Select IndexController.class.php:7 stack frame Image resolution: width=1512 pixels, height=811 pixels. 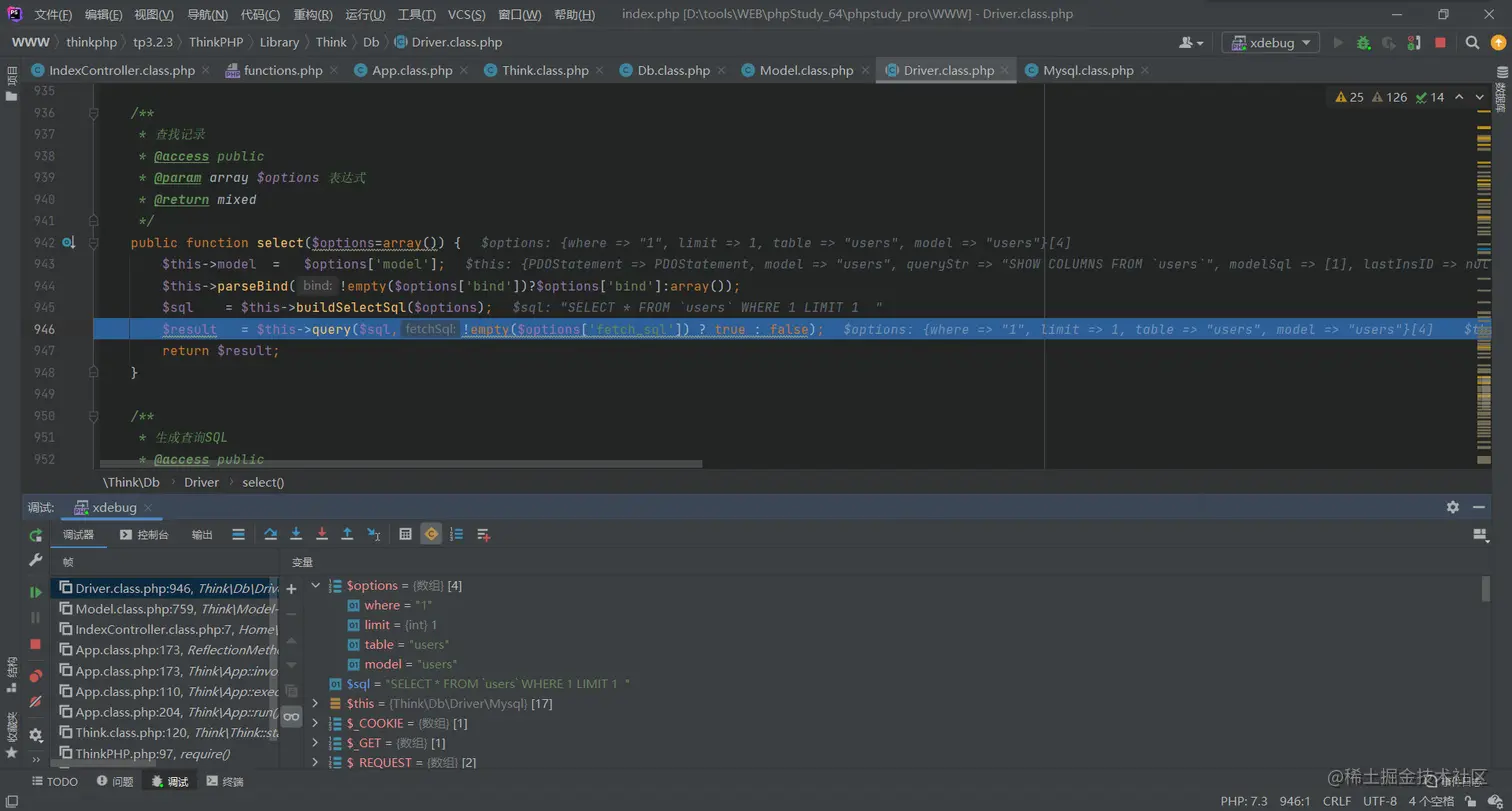pos(164,629)
